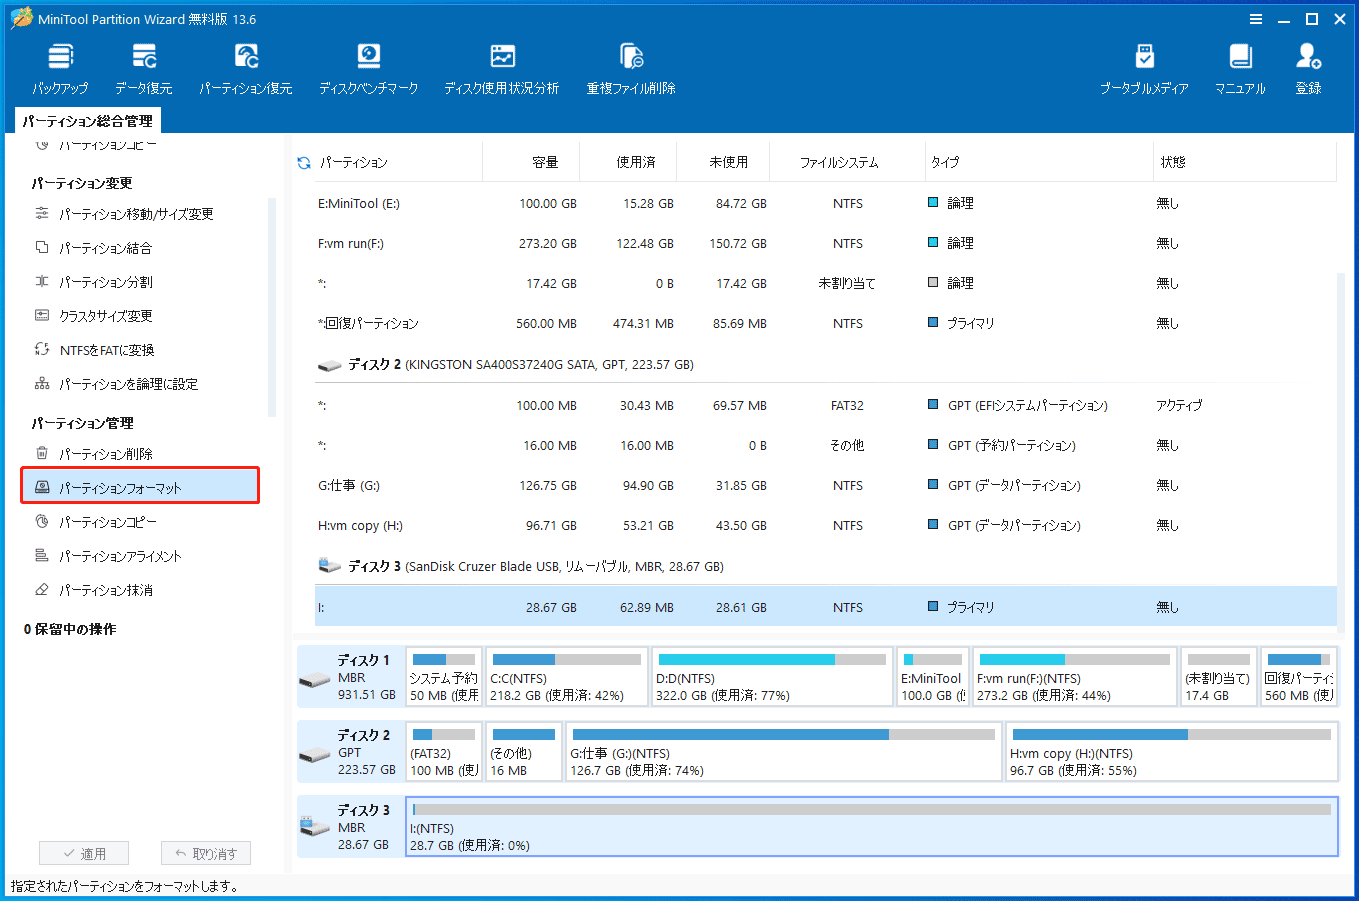Click the 取り消す (Undo) button

(x=206, y=852)
